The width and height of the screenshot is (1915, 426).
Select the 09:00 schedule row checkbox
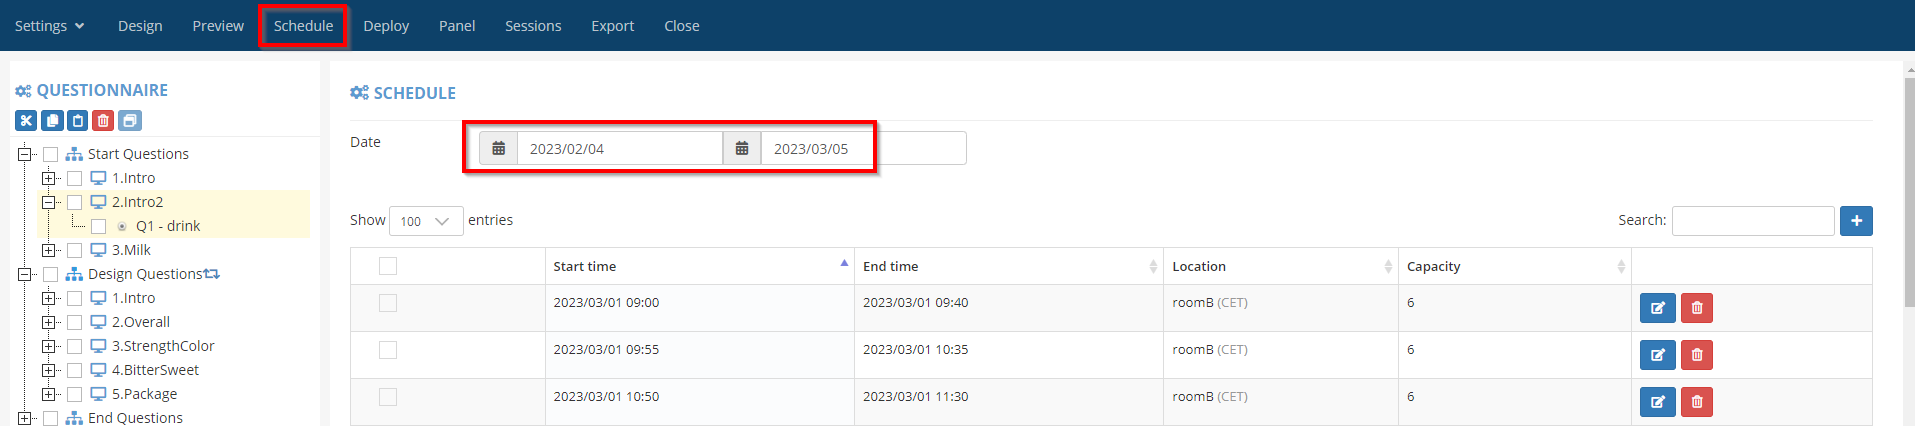coord(388,303)
